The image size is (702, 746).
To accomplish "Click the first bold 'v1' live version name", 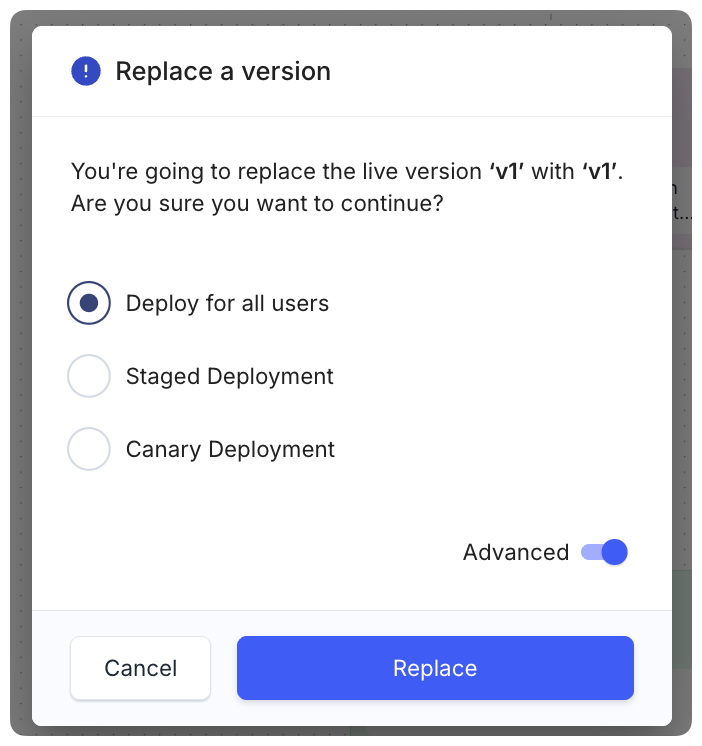I will (x=507, y=171).
